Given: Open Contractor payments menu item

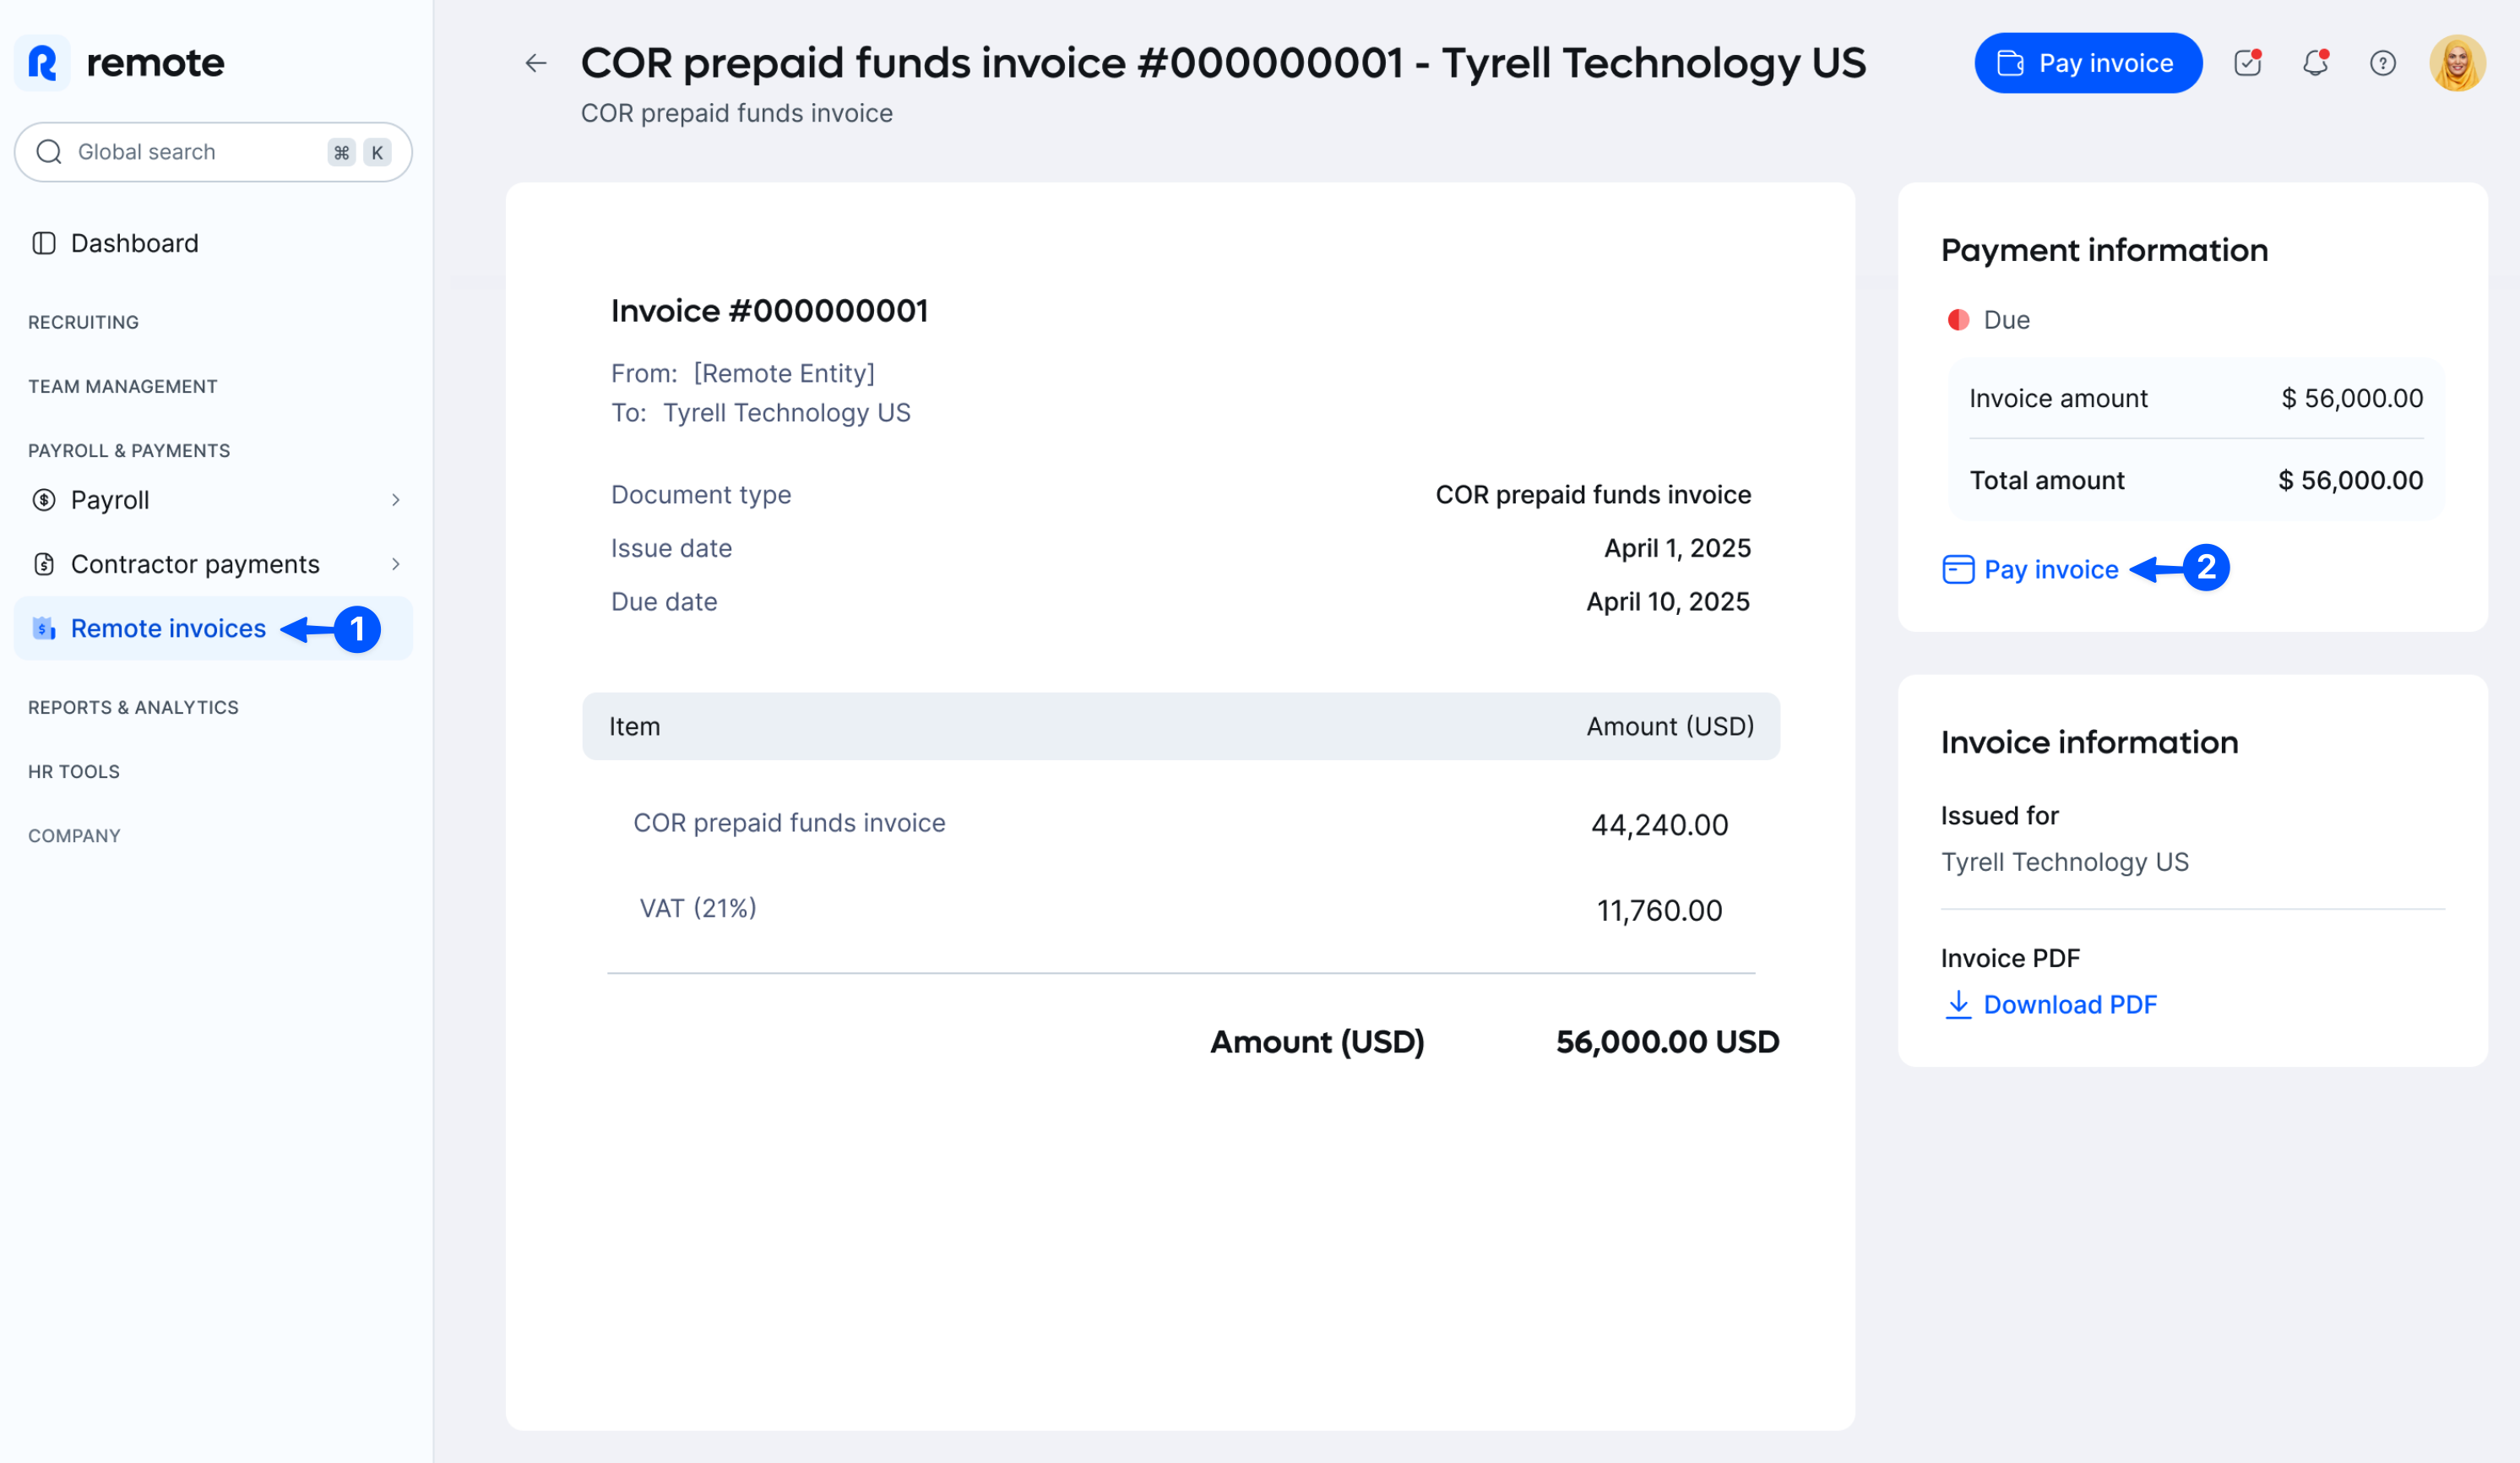Looking at the screenshot, I should 213,564.
